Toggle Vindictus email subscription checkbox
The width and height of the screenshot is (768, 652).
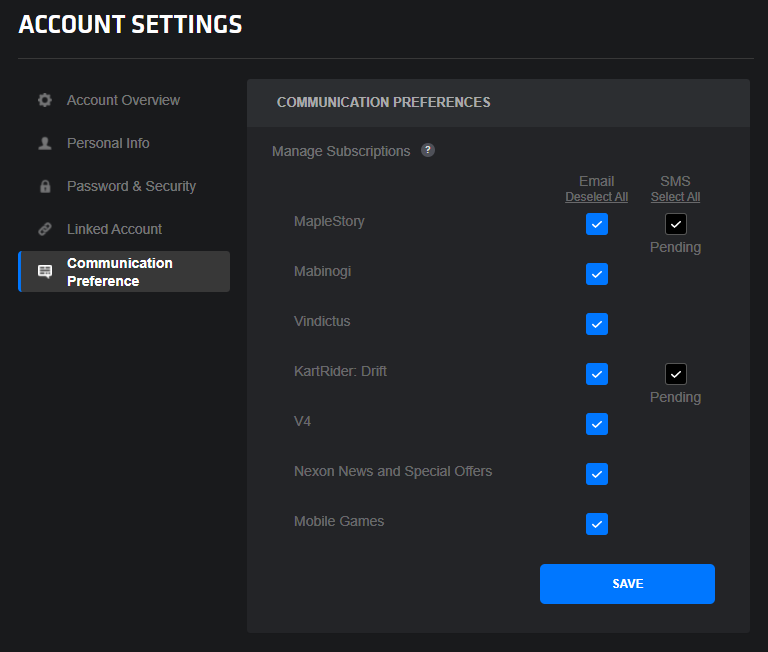point(597,324)
